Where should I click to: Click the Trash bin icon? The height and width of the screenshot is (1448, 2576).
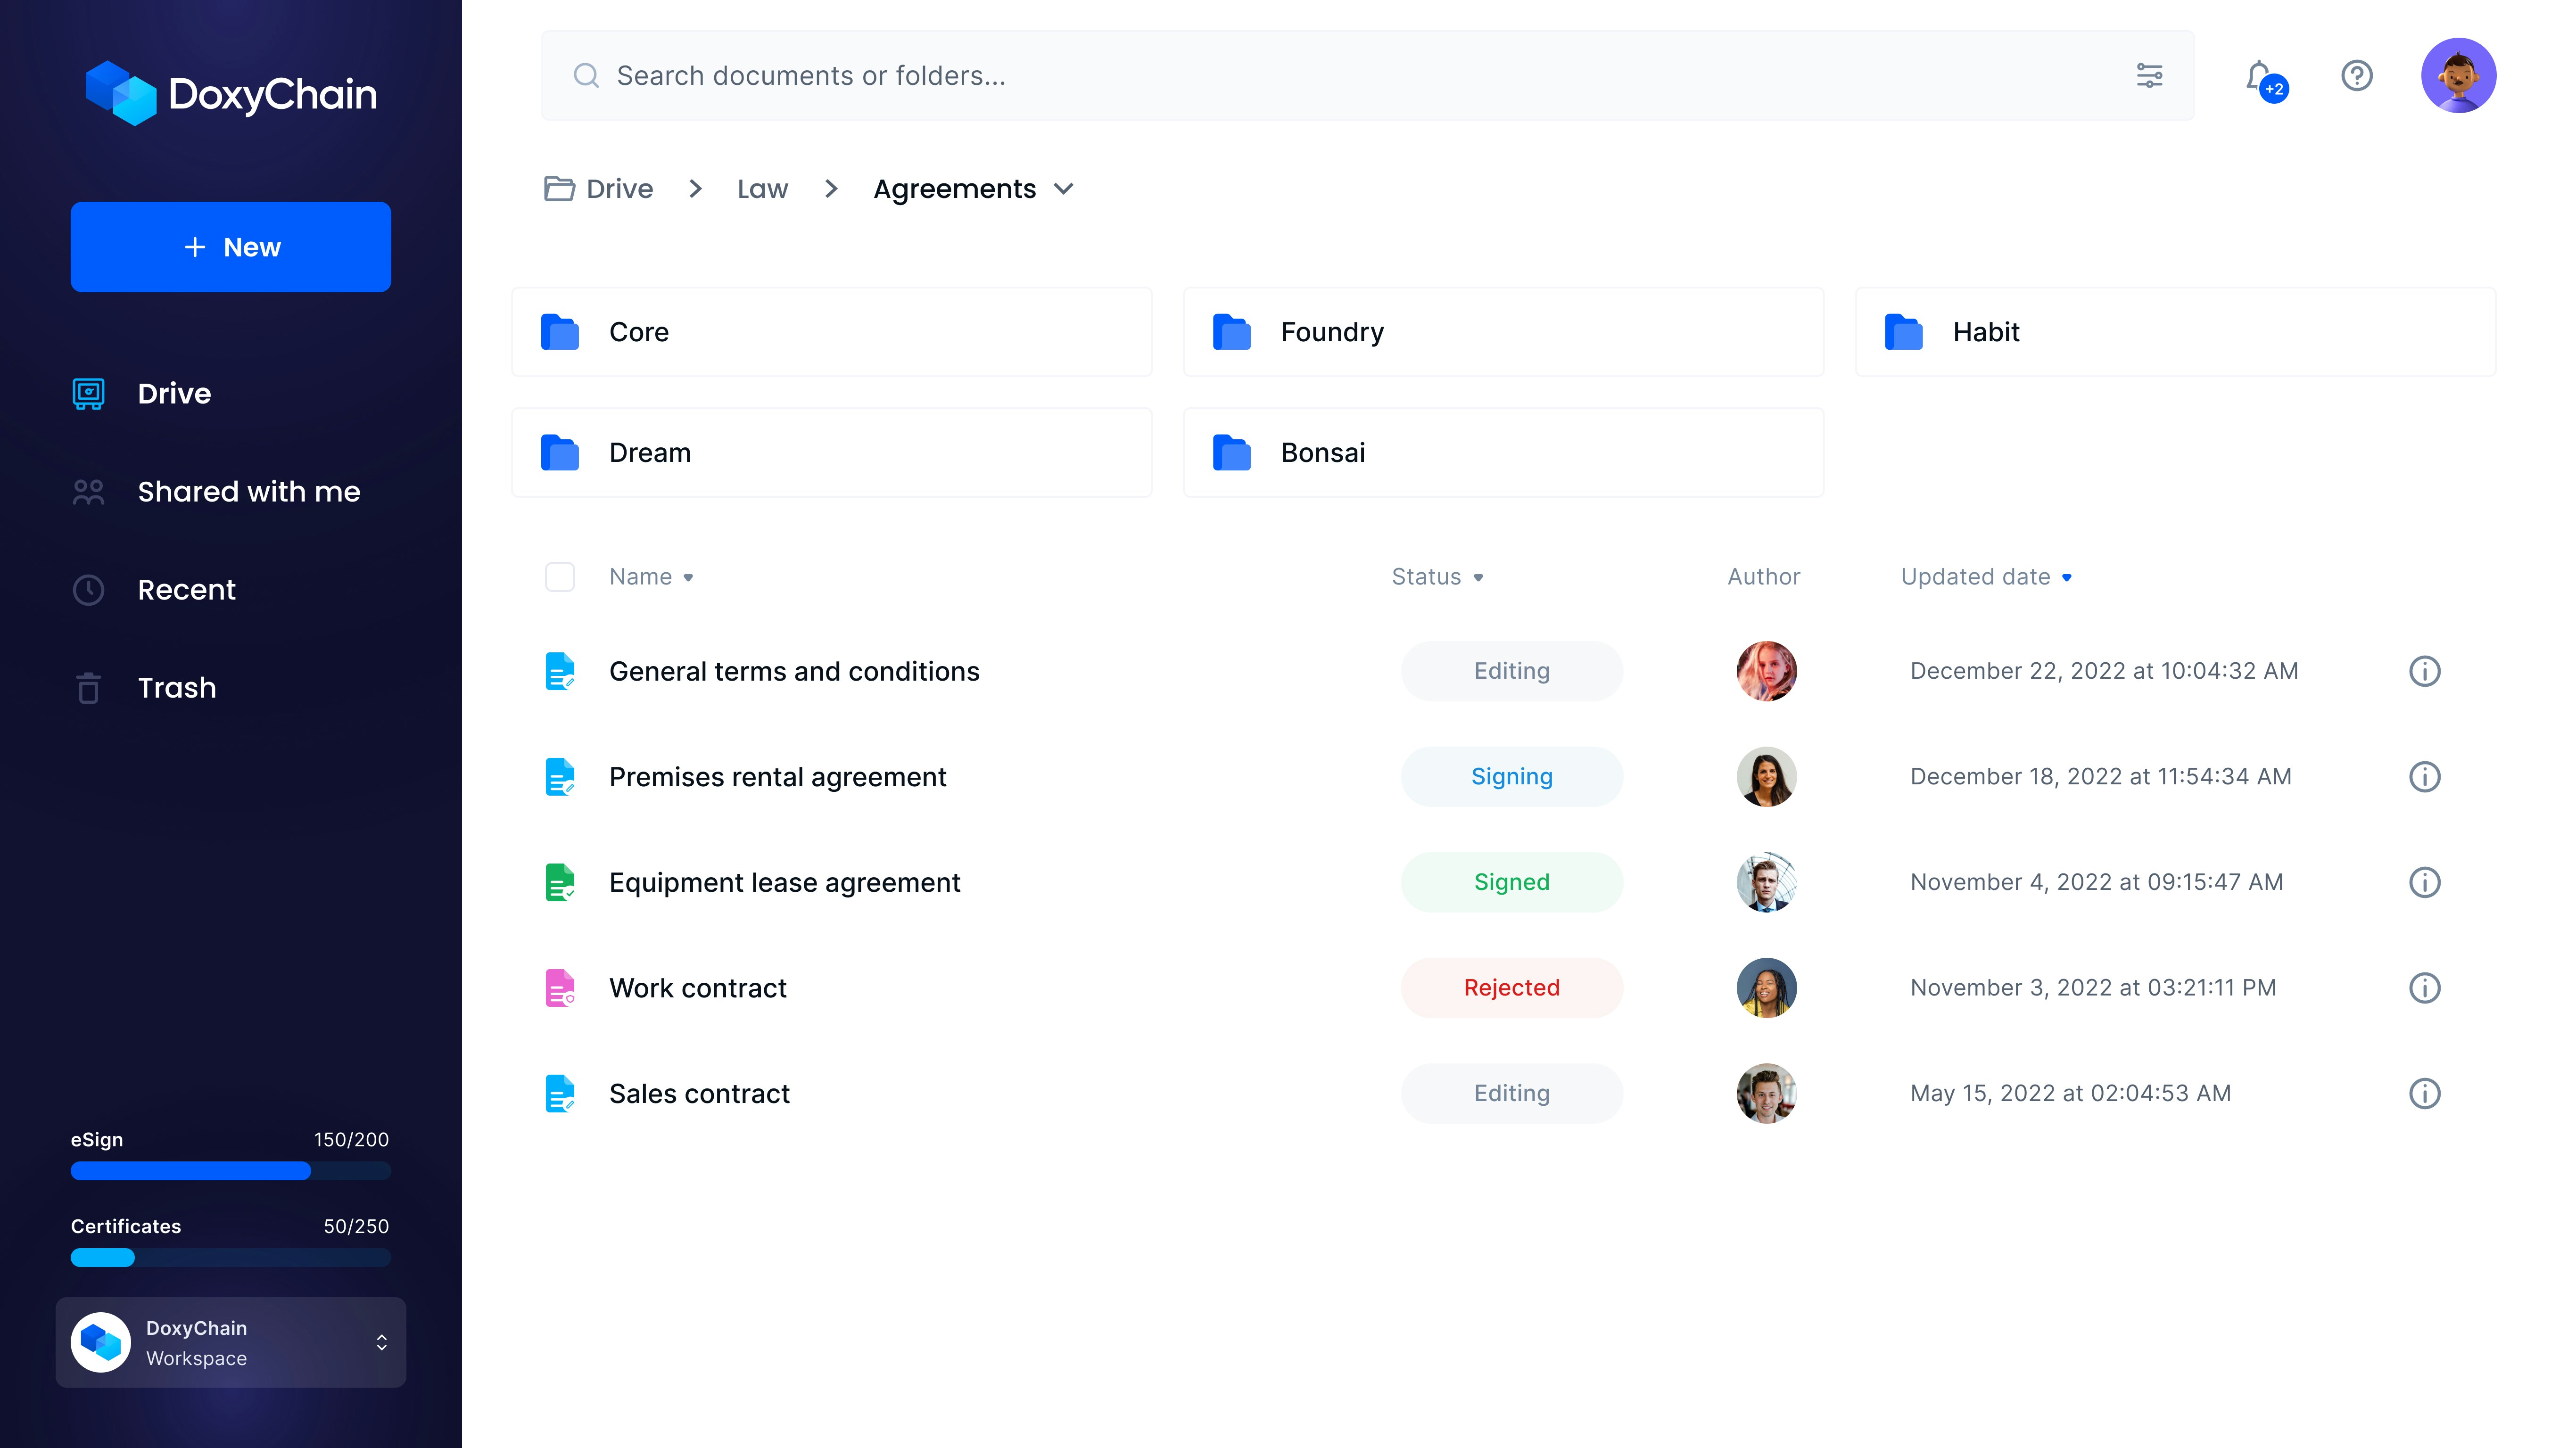coord(88,688)
